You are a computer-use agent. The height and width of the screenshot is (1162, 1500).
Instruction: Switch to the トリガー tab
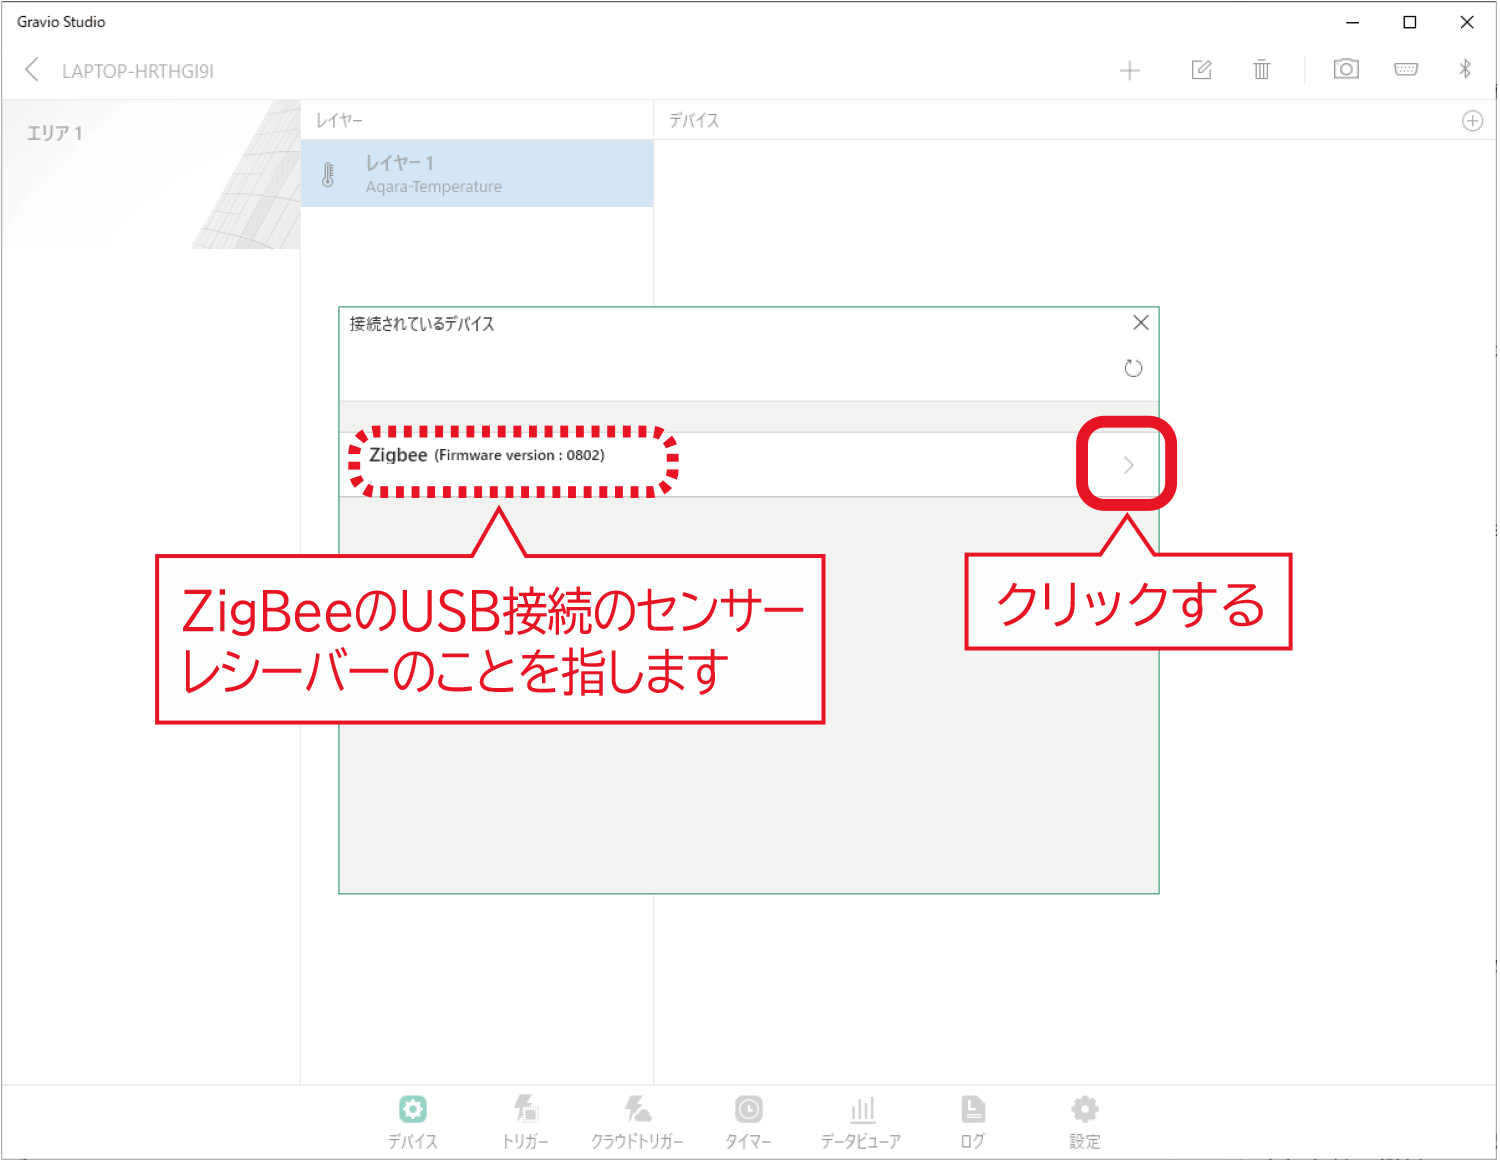click(525, 1122)
